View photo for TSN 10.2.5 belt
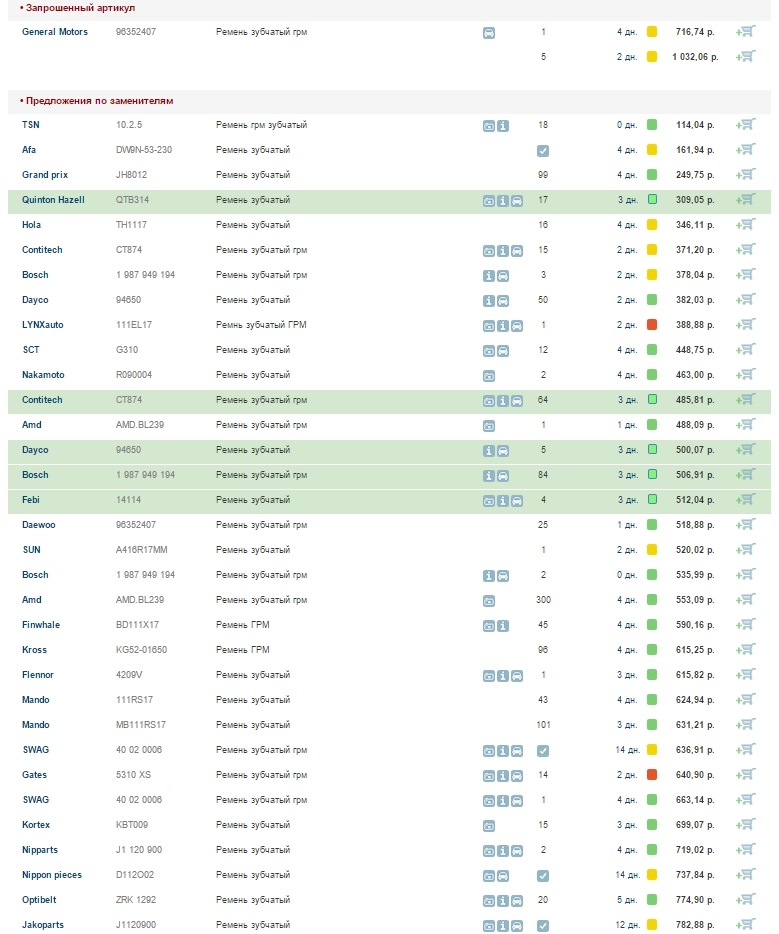Screen dimensions: 779x934 tap(488, 126)
